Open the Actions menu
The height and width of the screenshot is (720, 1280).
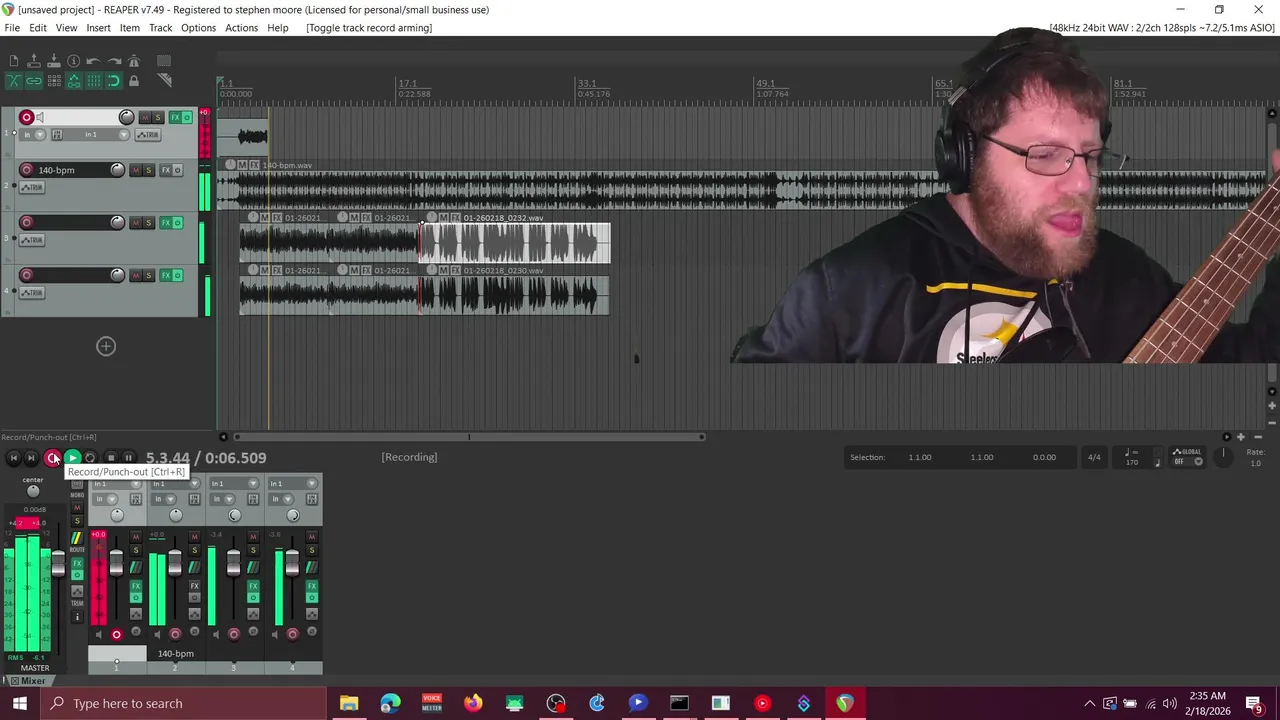241,27
